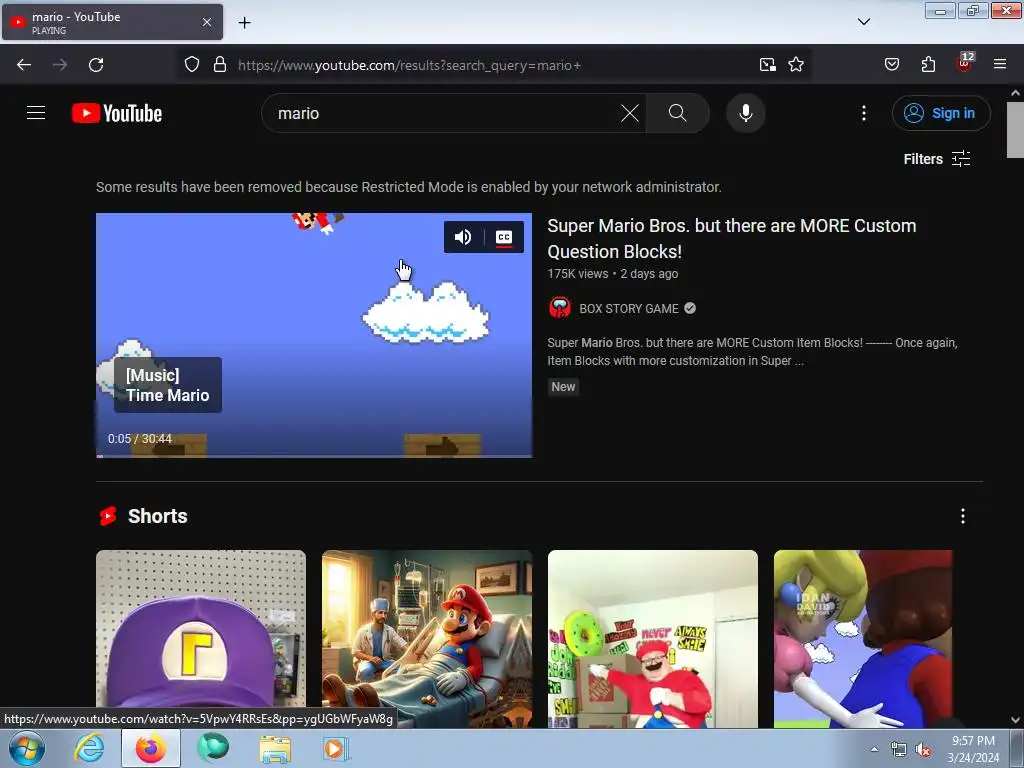The height and width of the screenshot is (768, 1024).
Task: Go back in Firefox browser
Action: pyautogui.click(x=24, y=65)
